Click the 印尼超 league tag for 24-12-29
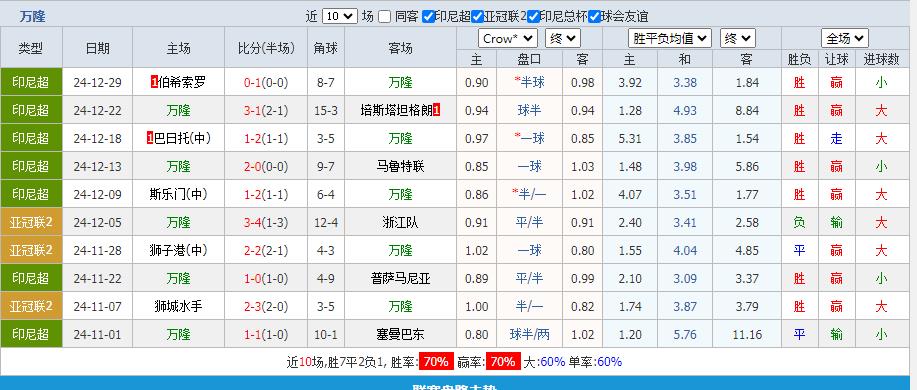Viewport: 917px width, 390px height. [31, 82]
